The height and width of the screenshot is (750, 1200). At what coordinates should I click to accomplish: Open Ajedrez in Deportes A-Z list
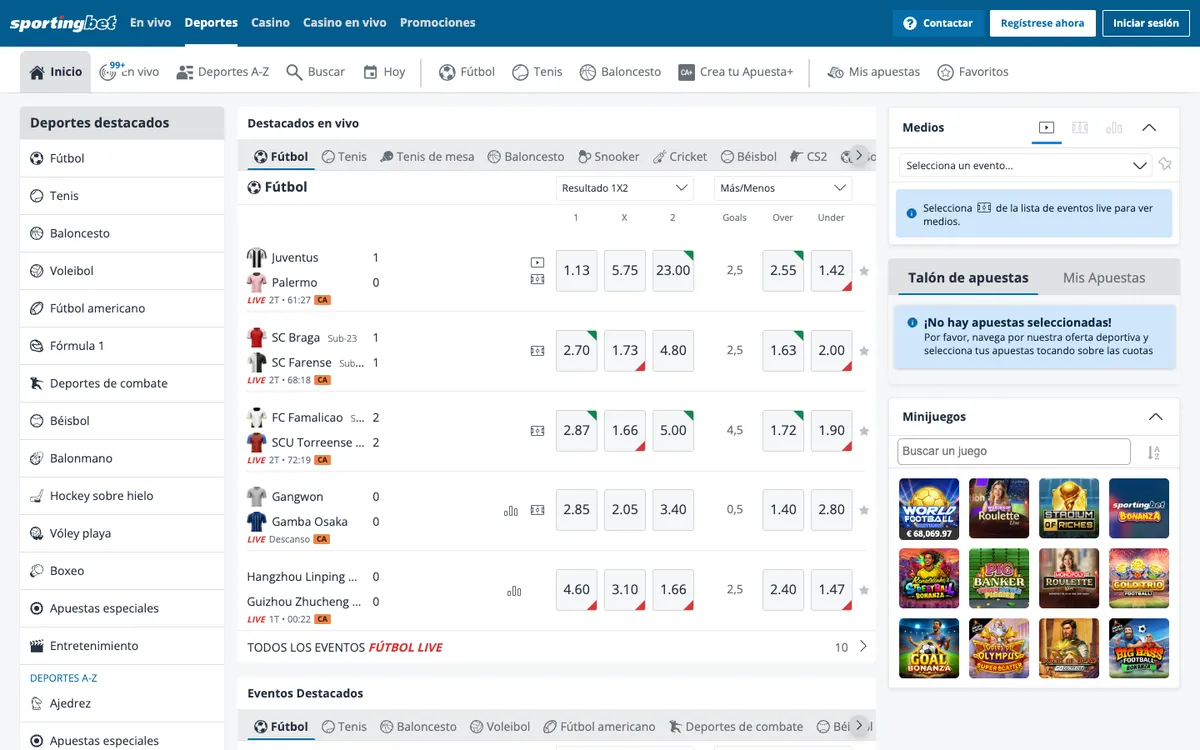click(x=122, y=704)
